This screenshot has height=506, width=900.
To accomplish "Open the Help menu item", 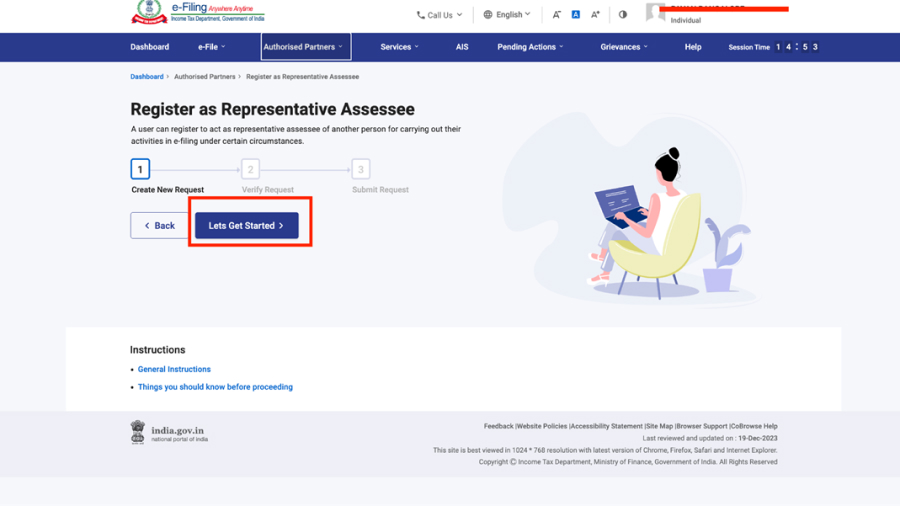I will 693,47.
